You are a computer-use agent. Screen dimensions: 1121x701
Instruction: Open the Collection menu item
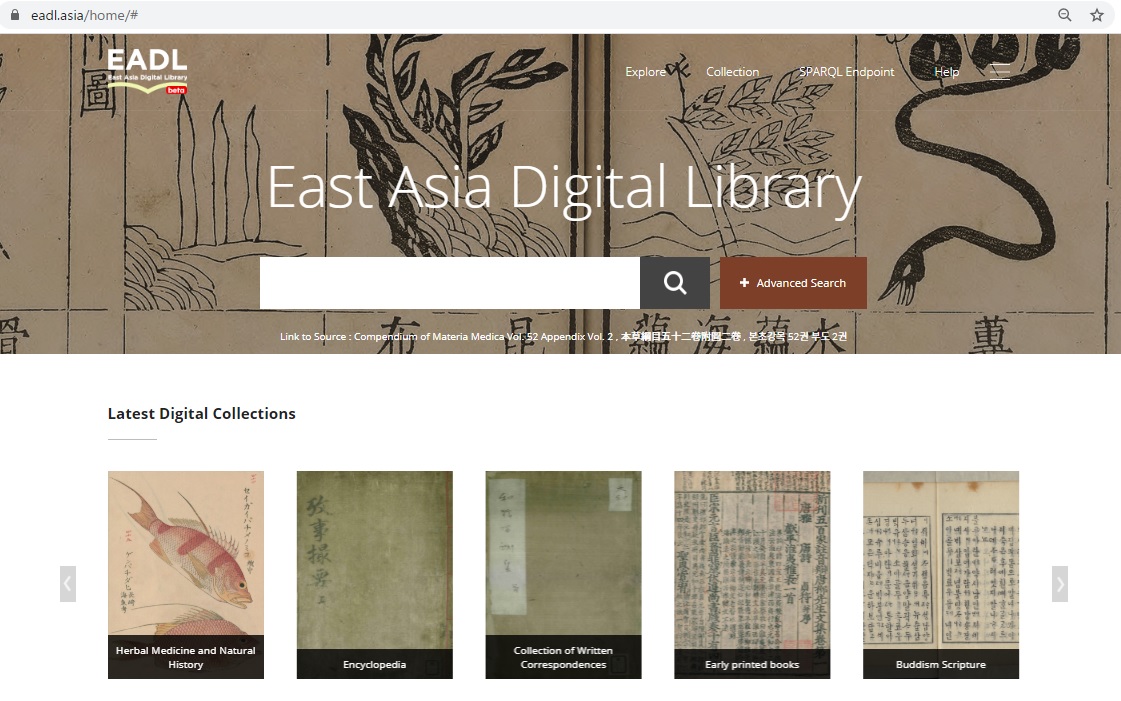(732, 72)
